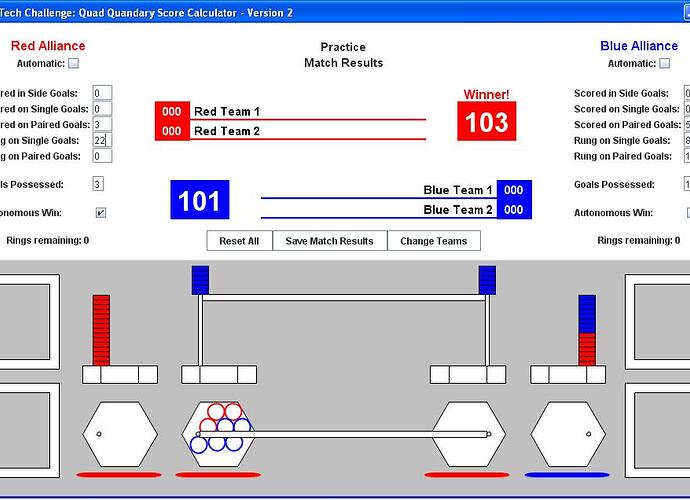690x500 pixels.
Task: Click Red Scored on Single Goals field
Action: (x=102, y=109)
